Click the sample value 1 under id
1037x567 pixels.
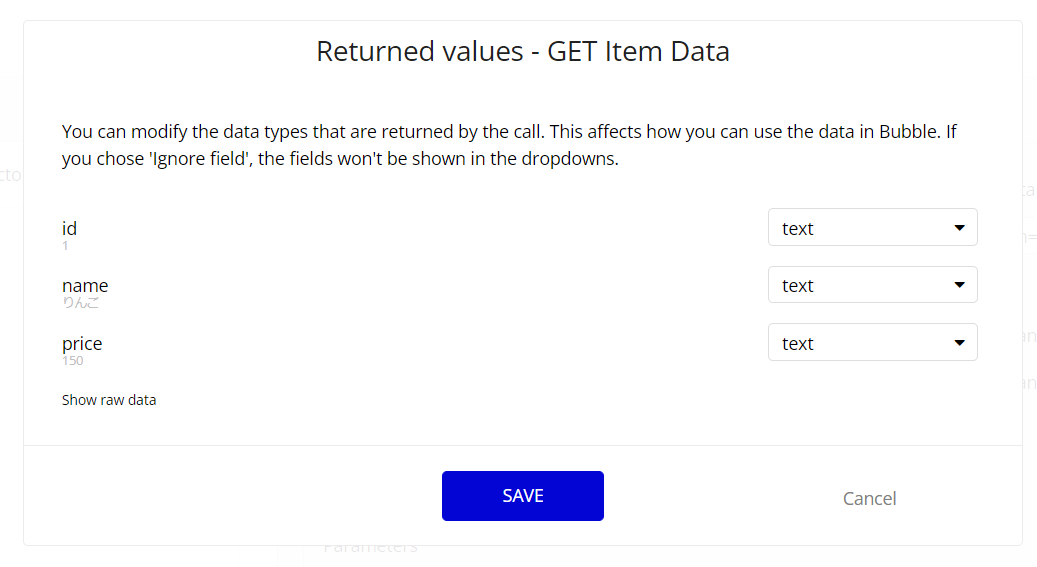pyautogui.click(x=65, y=246)
